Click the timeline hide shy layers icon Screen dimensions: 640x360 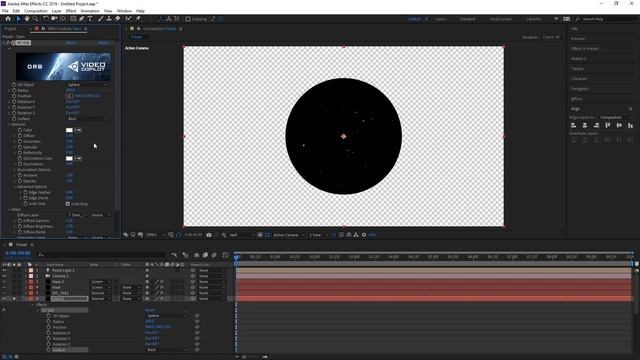pyautogui.click(x=196, y=255)
